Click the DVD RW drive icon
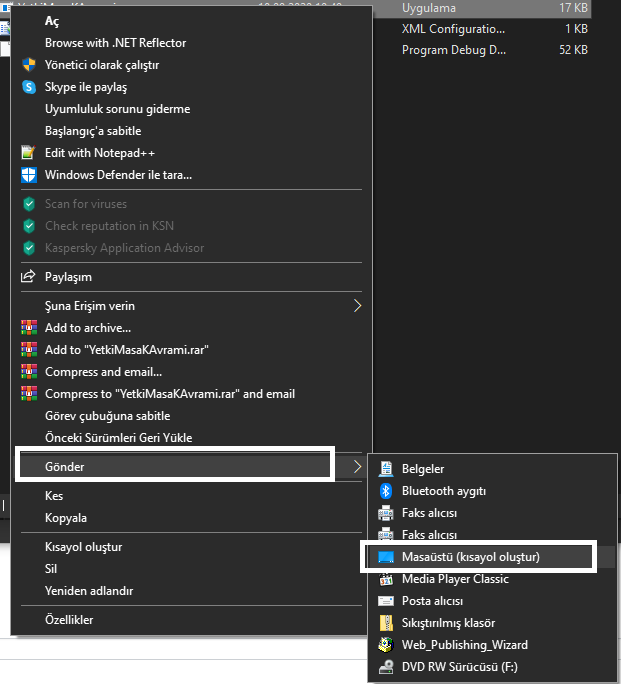621x684 pixels. click(386, 667)
